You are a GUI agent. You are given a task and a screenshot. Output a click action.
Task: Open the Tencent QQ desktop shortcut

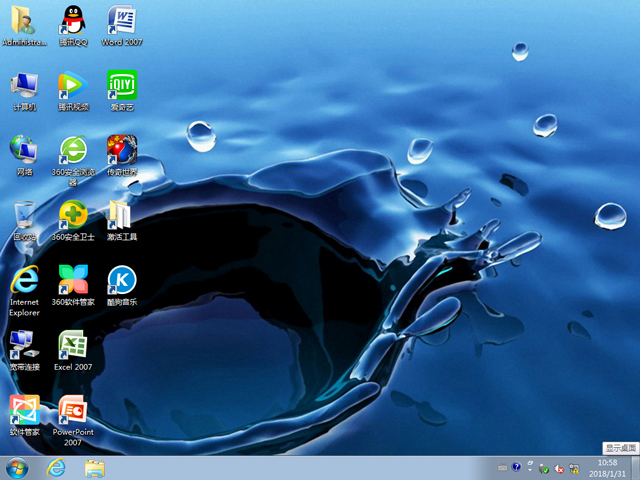click(72, 20)
